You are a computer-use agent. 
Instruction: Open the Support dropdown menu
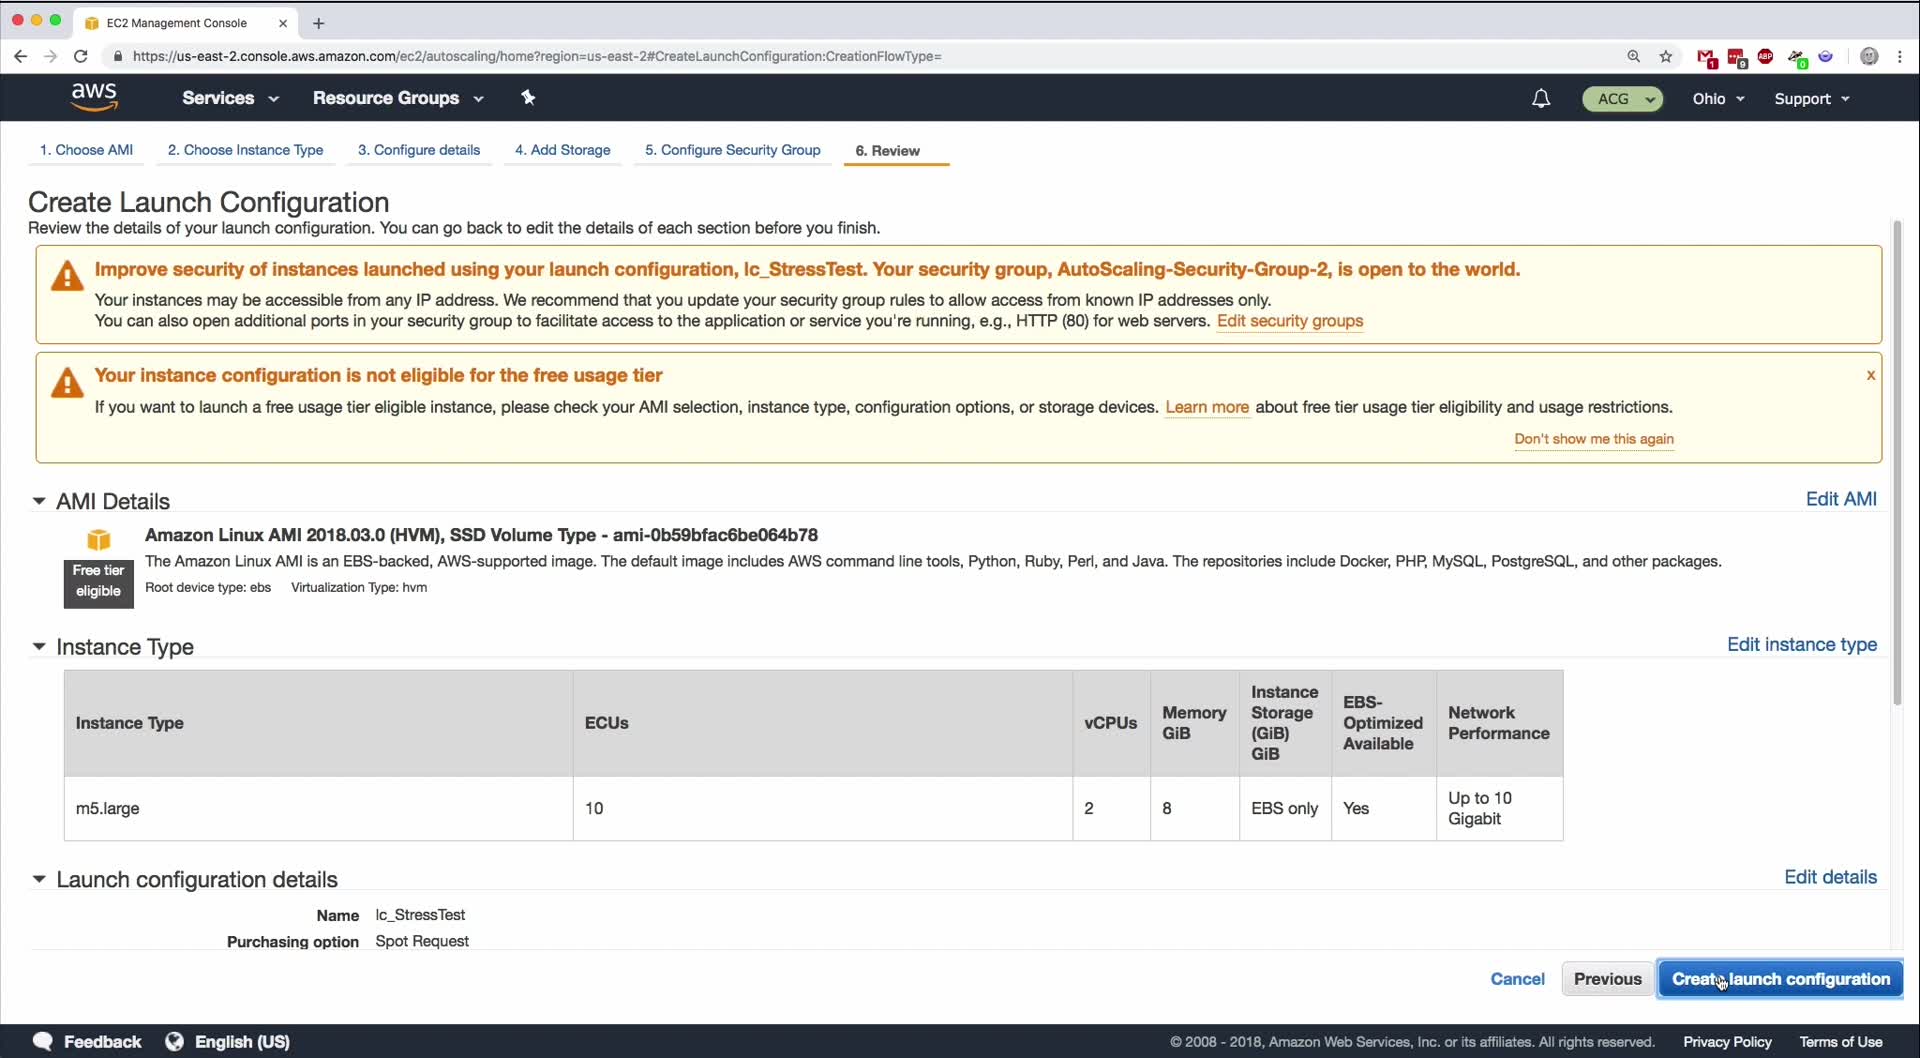pyautogui.click(x=1812, y=98)
